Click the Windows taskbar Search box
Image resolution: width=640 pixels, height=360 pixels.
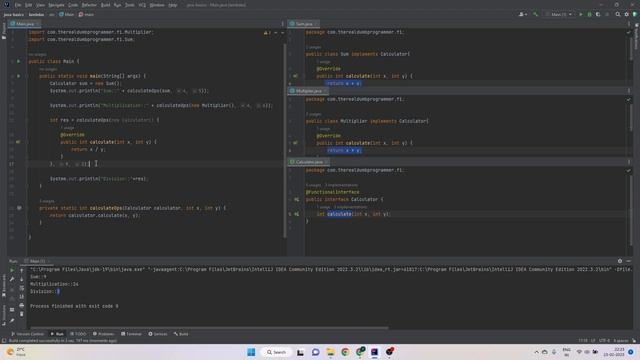(x=276, y=352)
